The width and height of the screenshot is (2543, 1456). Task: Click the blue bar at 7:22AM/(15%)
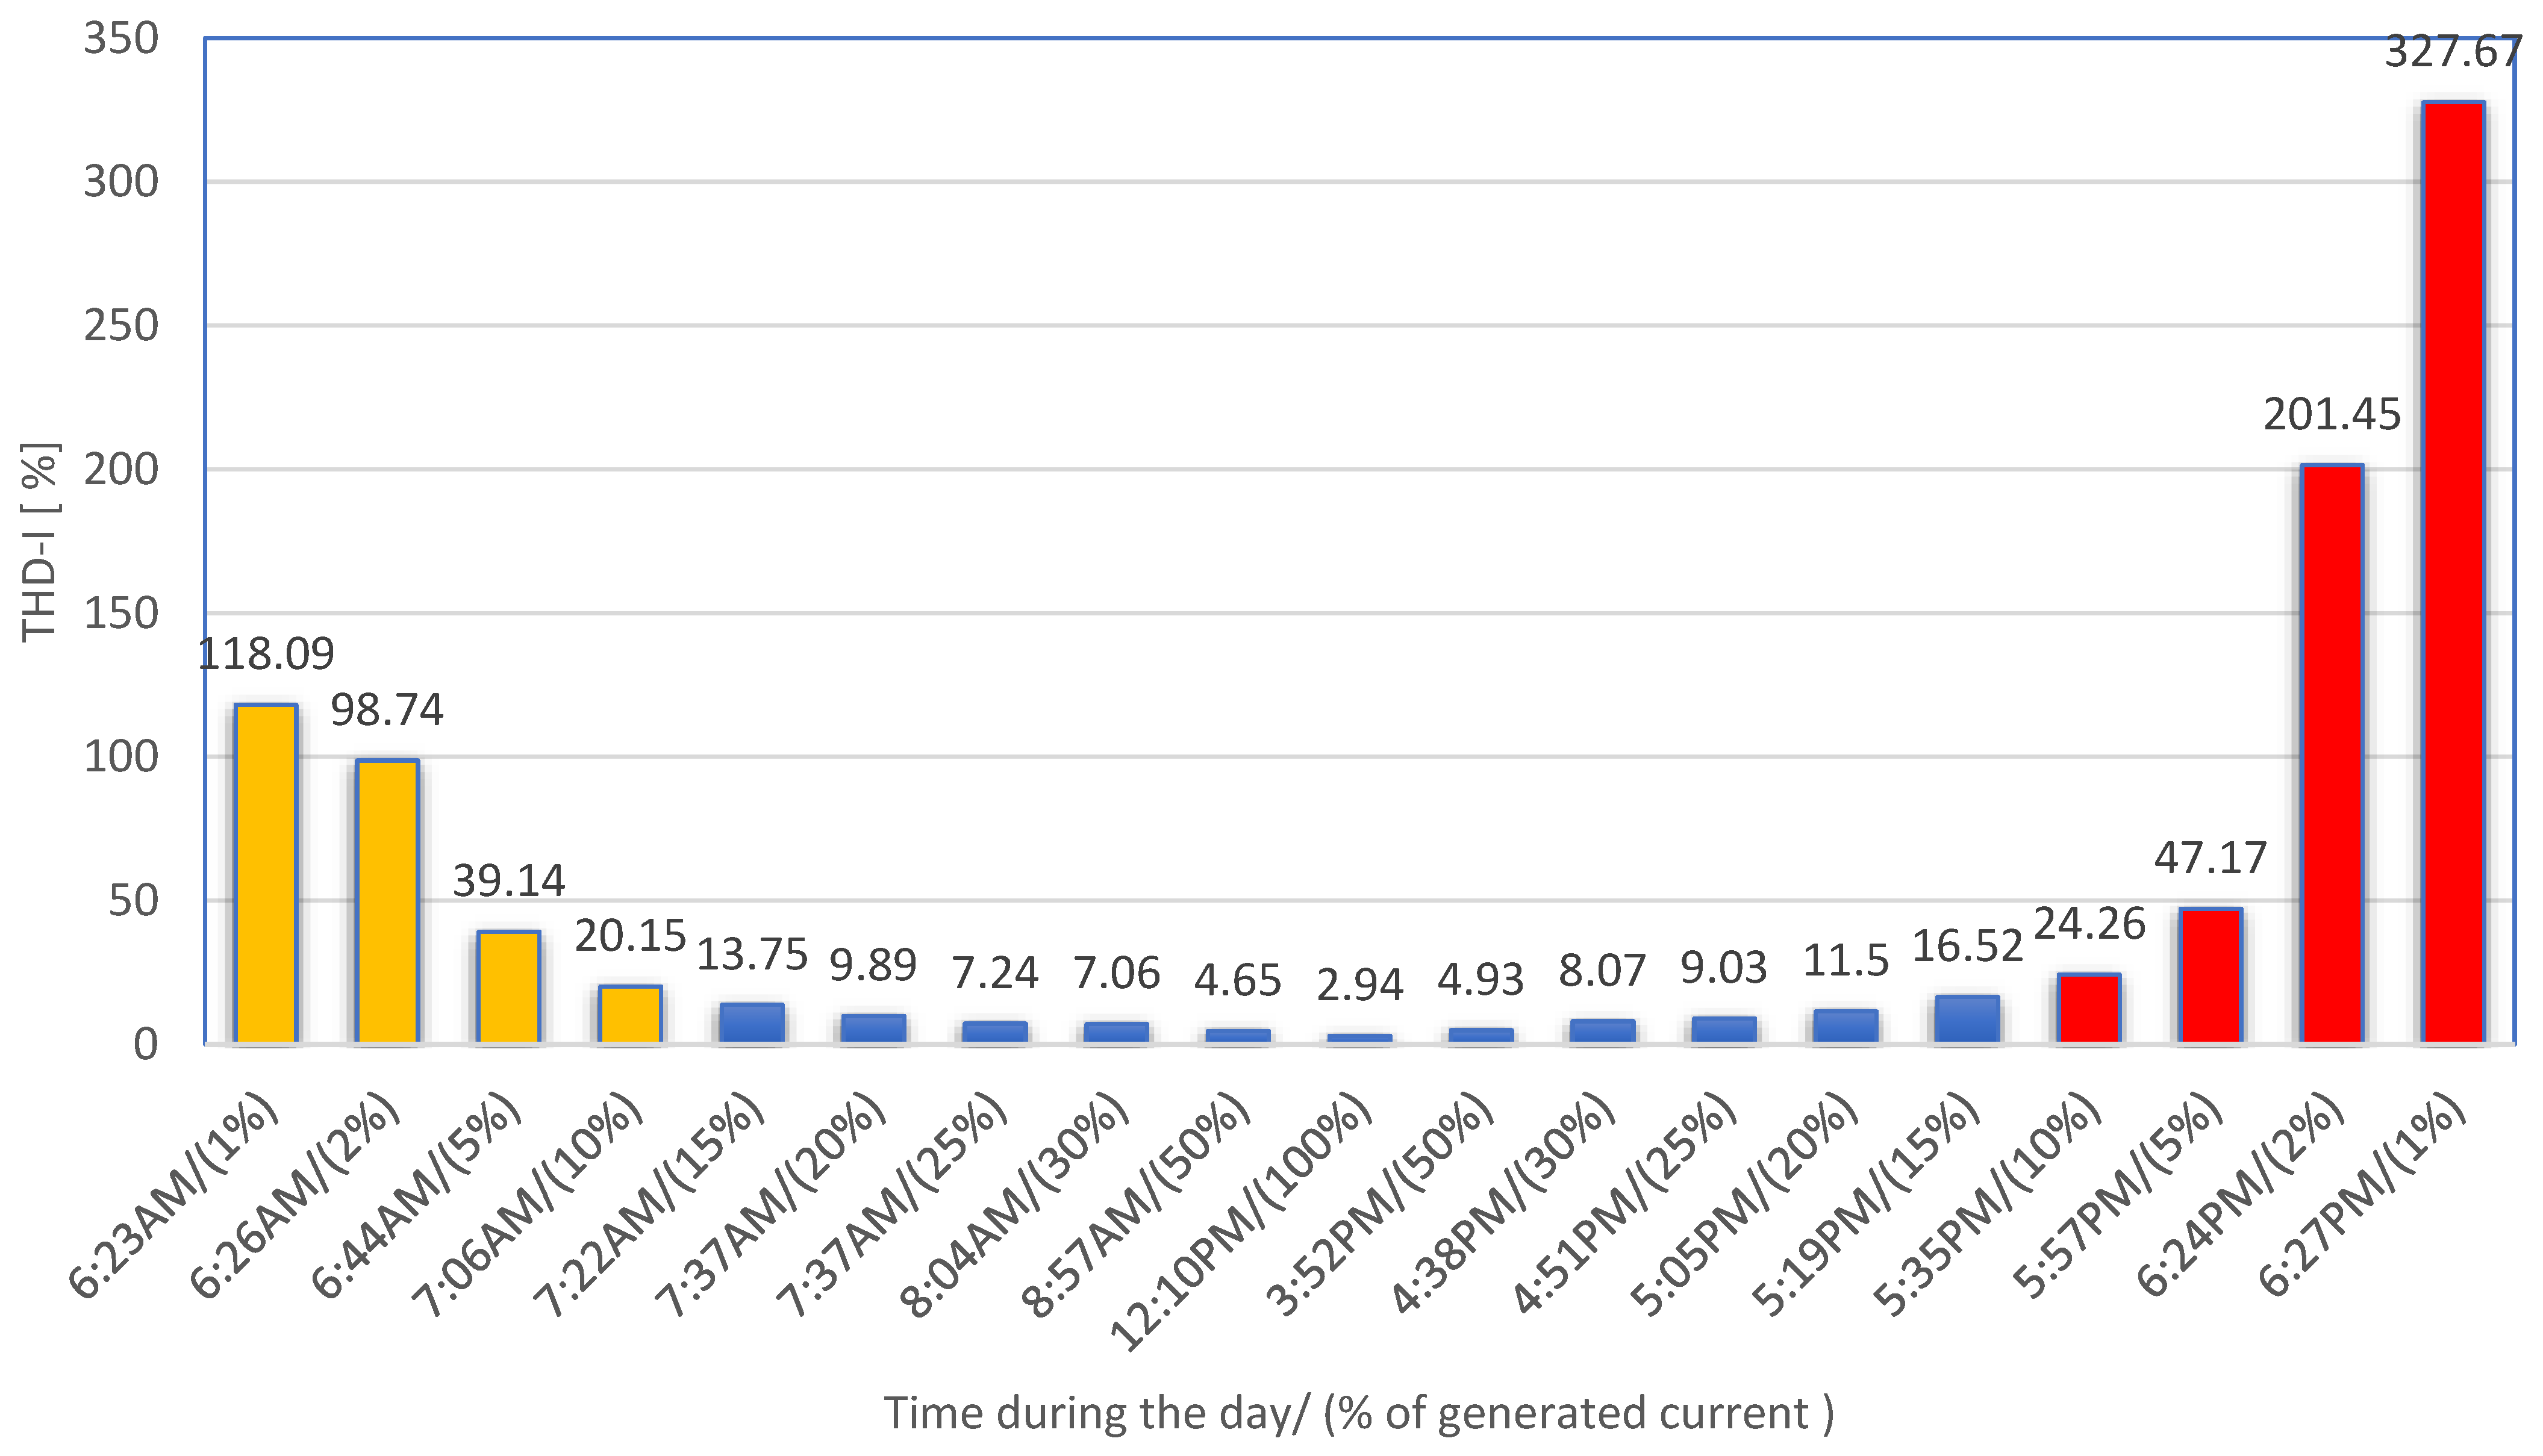[752, 1022]
